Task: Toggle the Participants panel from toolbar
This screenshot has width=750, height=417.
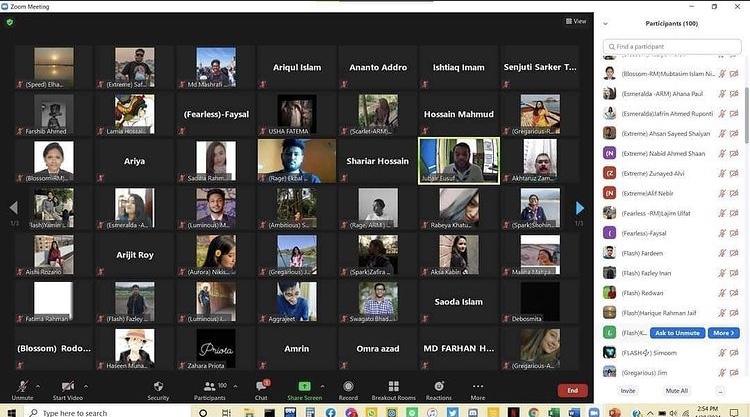Action: pyautogui.click(x=209, y=386)
